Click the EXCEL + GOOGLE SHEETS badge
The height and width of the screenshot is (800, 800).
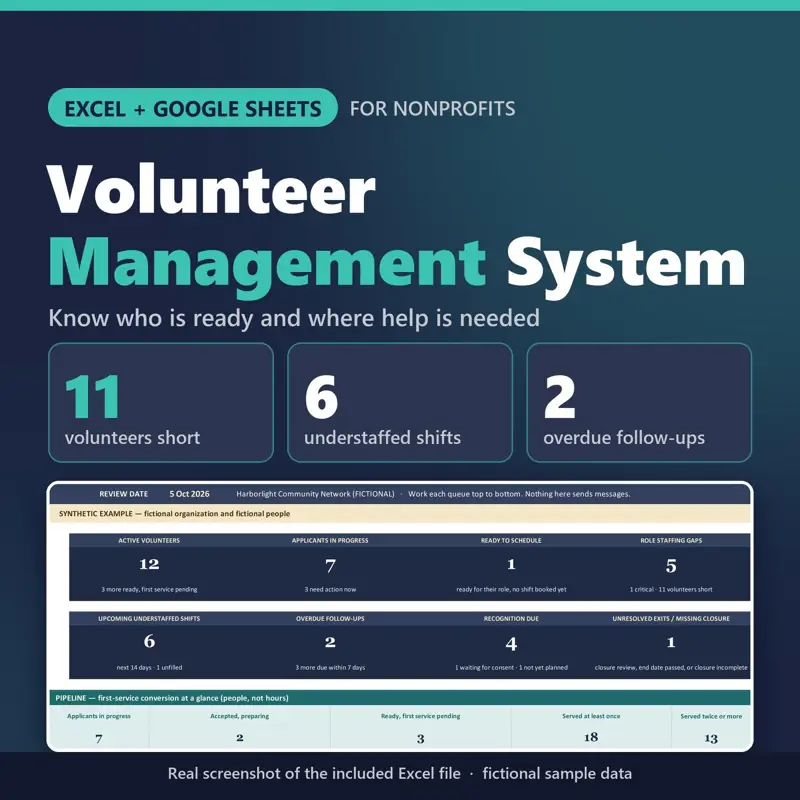(193, 108)
